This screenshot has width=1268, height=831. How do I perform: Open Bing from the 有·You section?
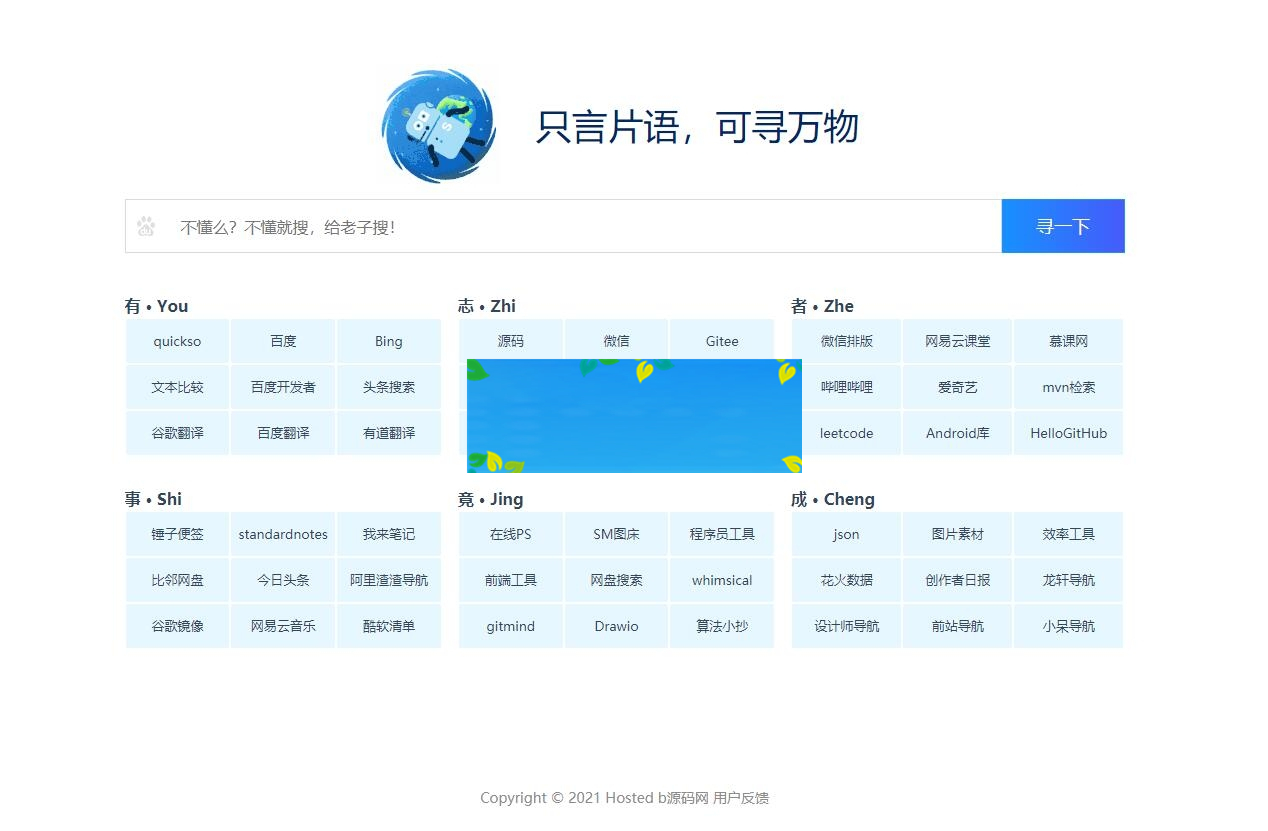click(388, 341)
